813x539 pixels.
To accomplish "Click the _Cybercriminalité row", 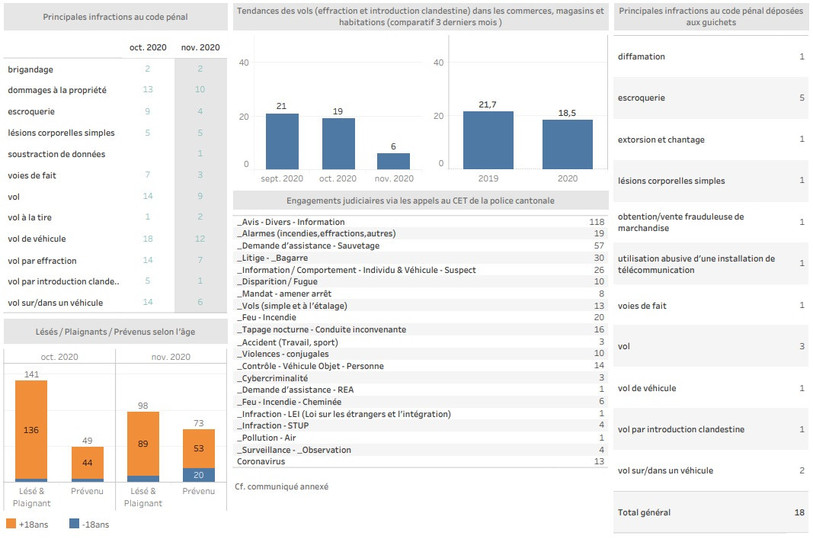I will tap(420, 378).
